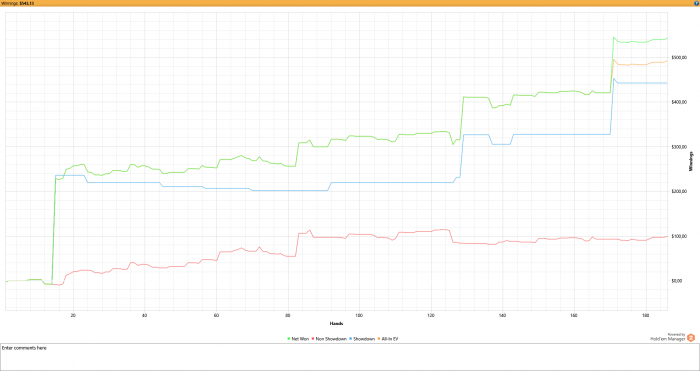Viewport: 700px width, 371px height.
Task: Toggle the Net Won legend entry
Action: (299, 339)
